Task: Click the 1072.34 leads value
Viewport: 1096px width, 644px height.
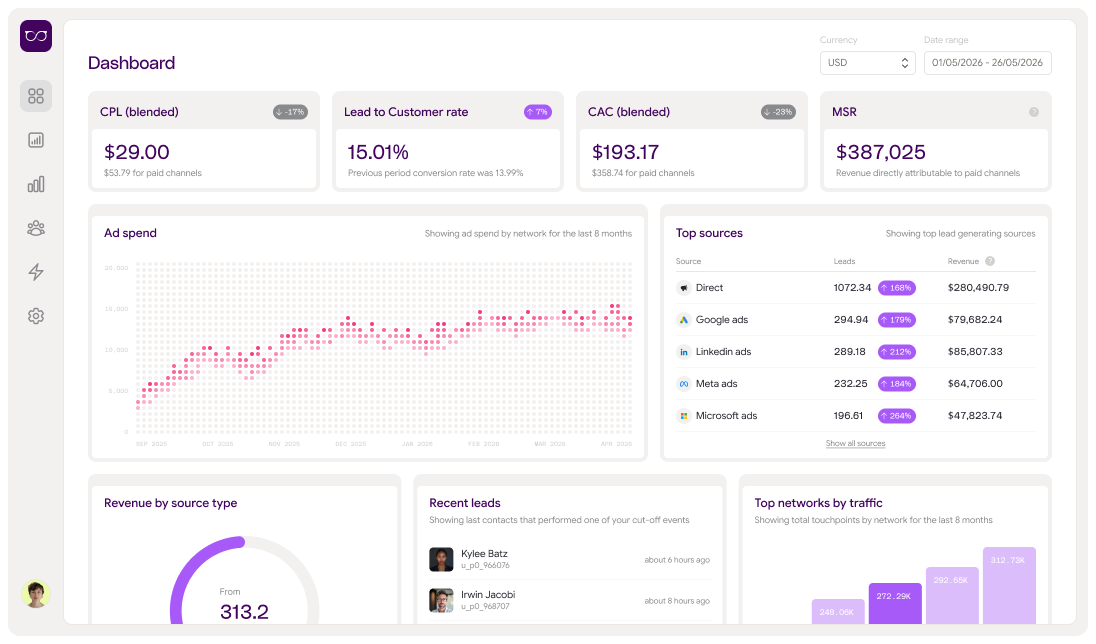Action: 852,287
